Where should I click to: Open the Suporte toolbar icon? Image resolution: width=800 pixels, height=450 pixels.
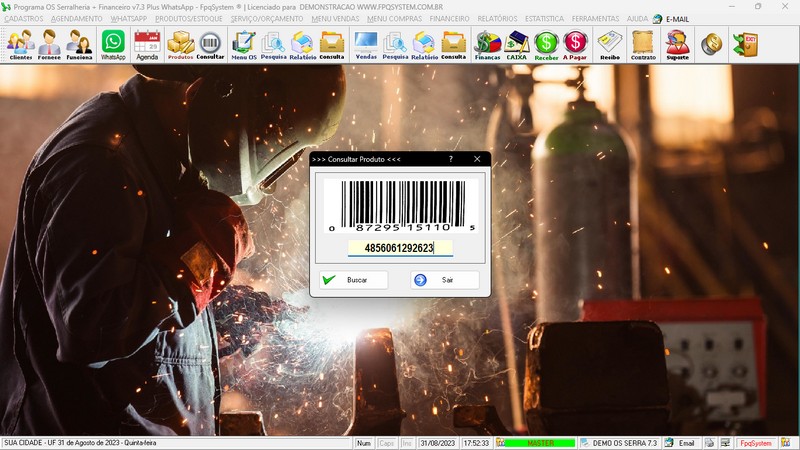677,44
